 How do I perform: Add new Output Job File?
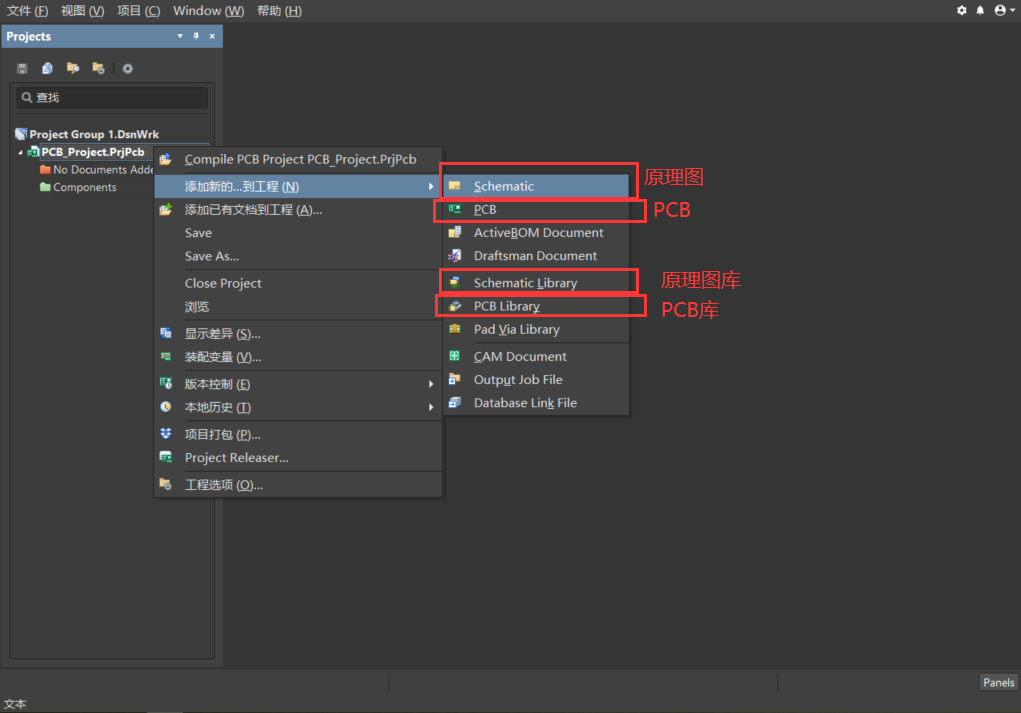pos(536,380)
